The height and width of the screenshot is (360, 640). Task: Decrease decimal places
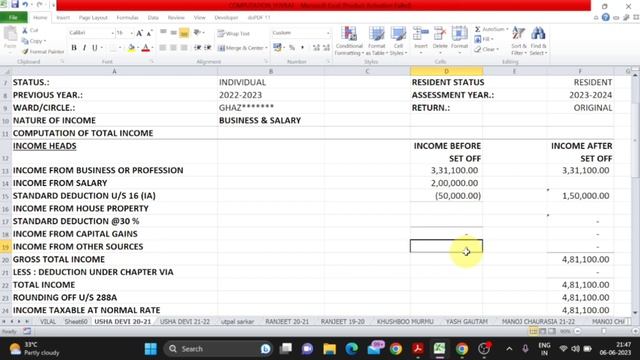pyautogui.click(x=326, y=48)
